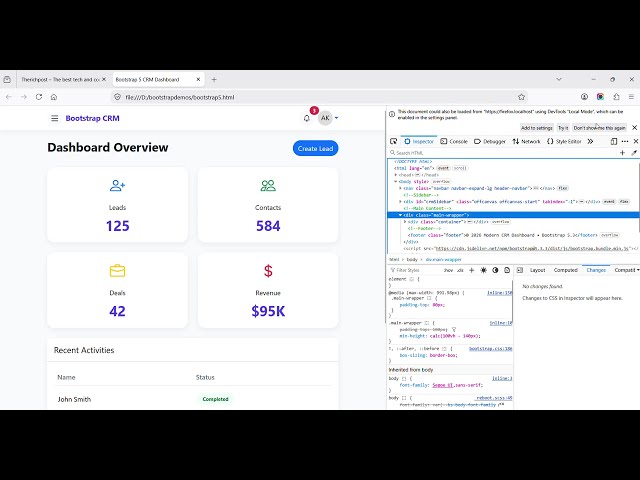The image size is (640, 480).
Task: Click the body breadcrumb item
Action: pos(412,260)
